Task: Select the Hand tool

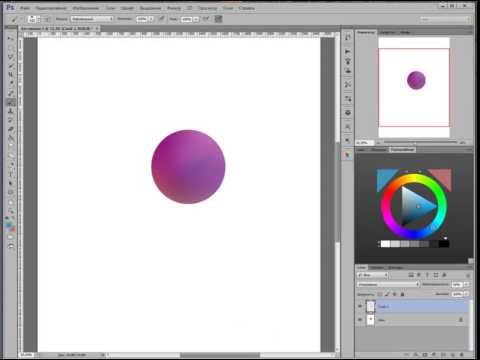Action: [11, 202]
